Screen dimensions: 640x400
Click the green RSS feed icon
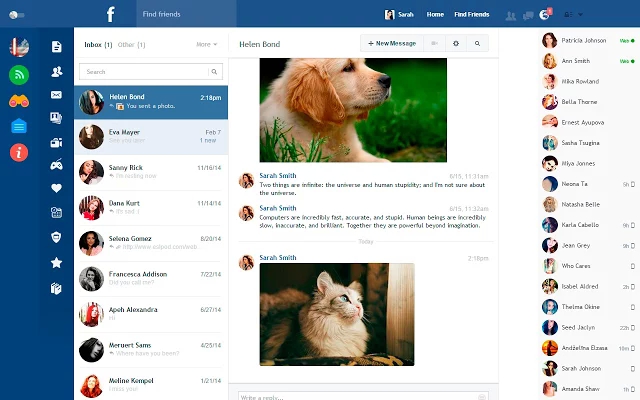(x=18, y=74)
